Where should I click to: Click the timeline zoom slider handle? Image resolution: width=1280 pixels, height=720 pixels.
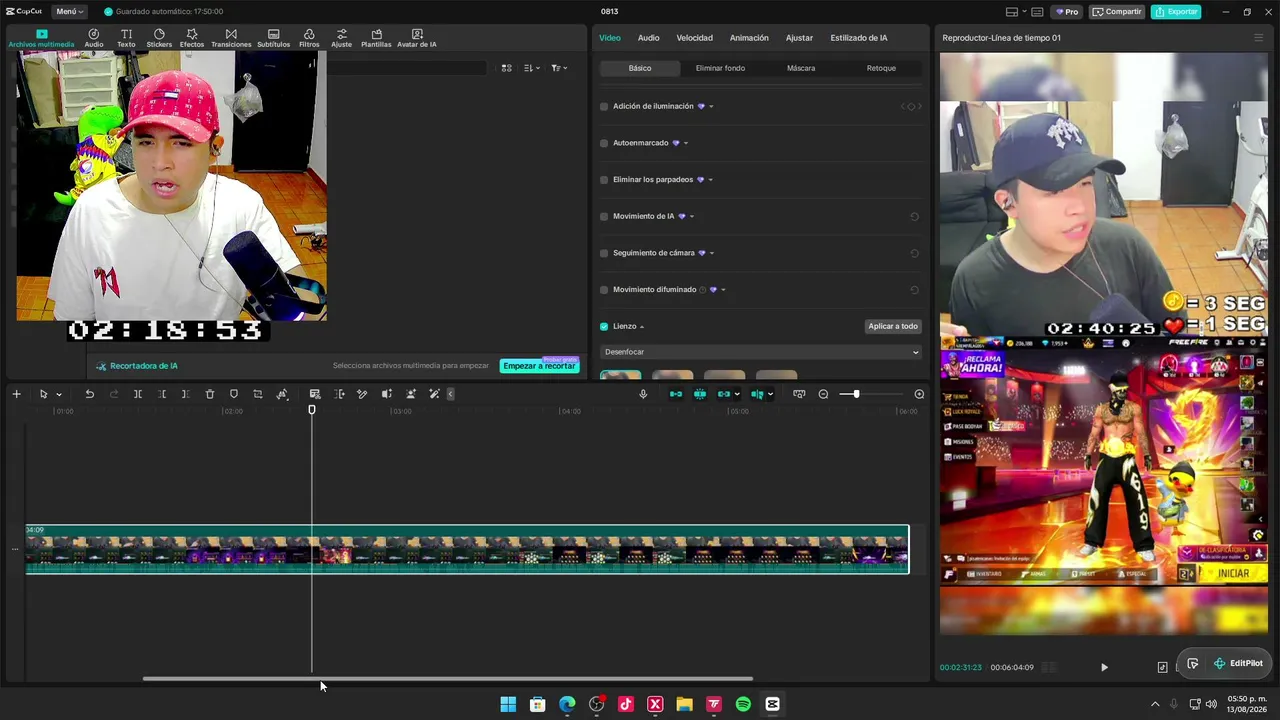point(856,394)
